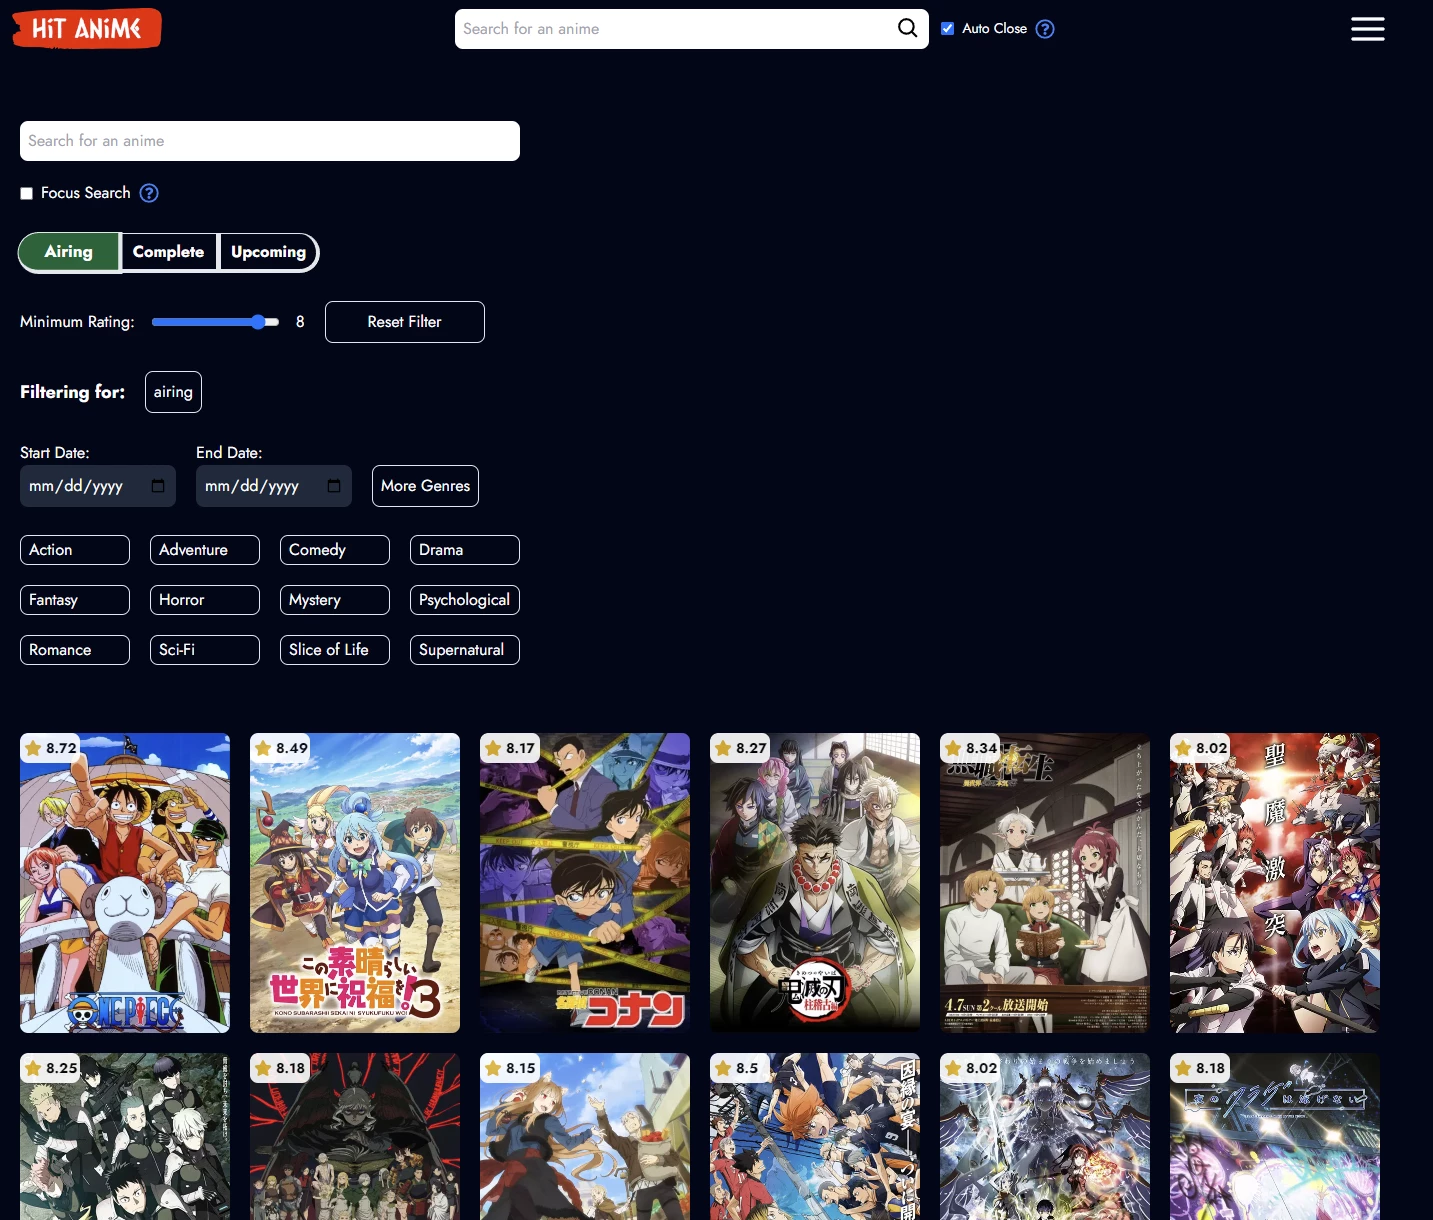Open the One Piece poster rated 8.72

pyautogui.click(x=125, y=883)
